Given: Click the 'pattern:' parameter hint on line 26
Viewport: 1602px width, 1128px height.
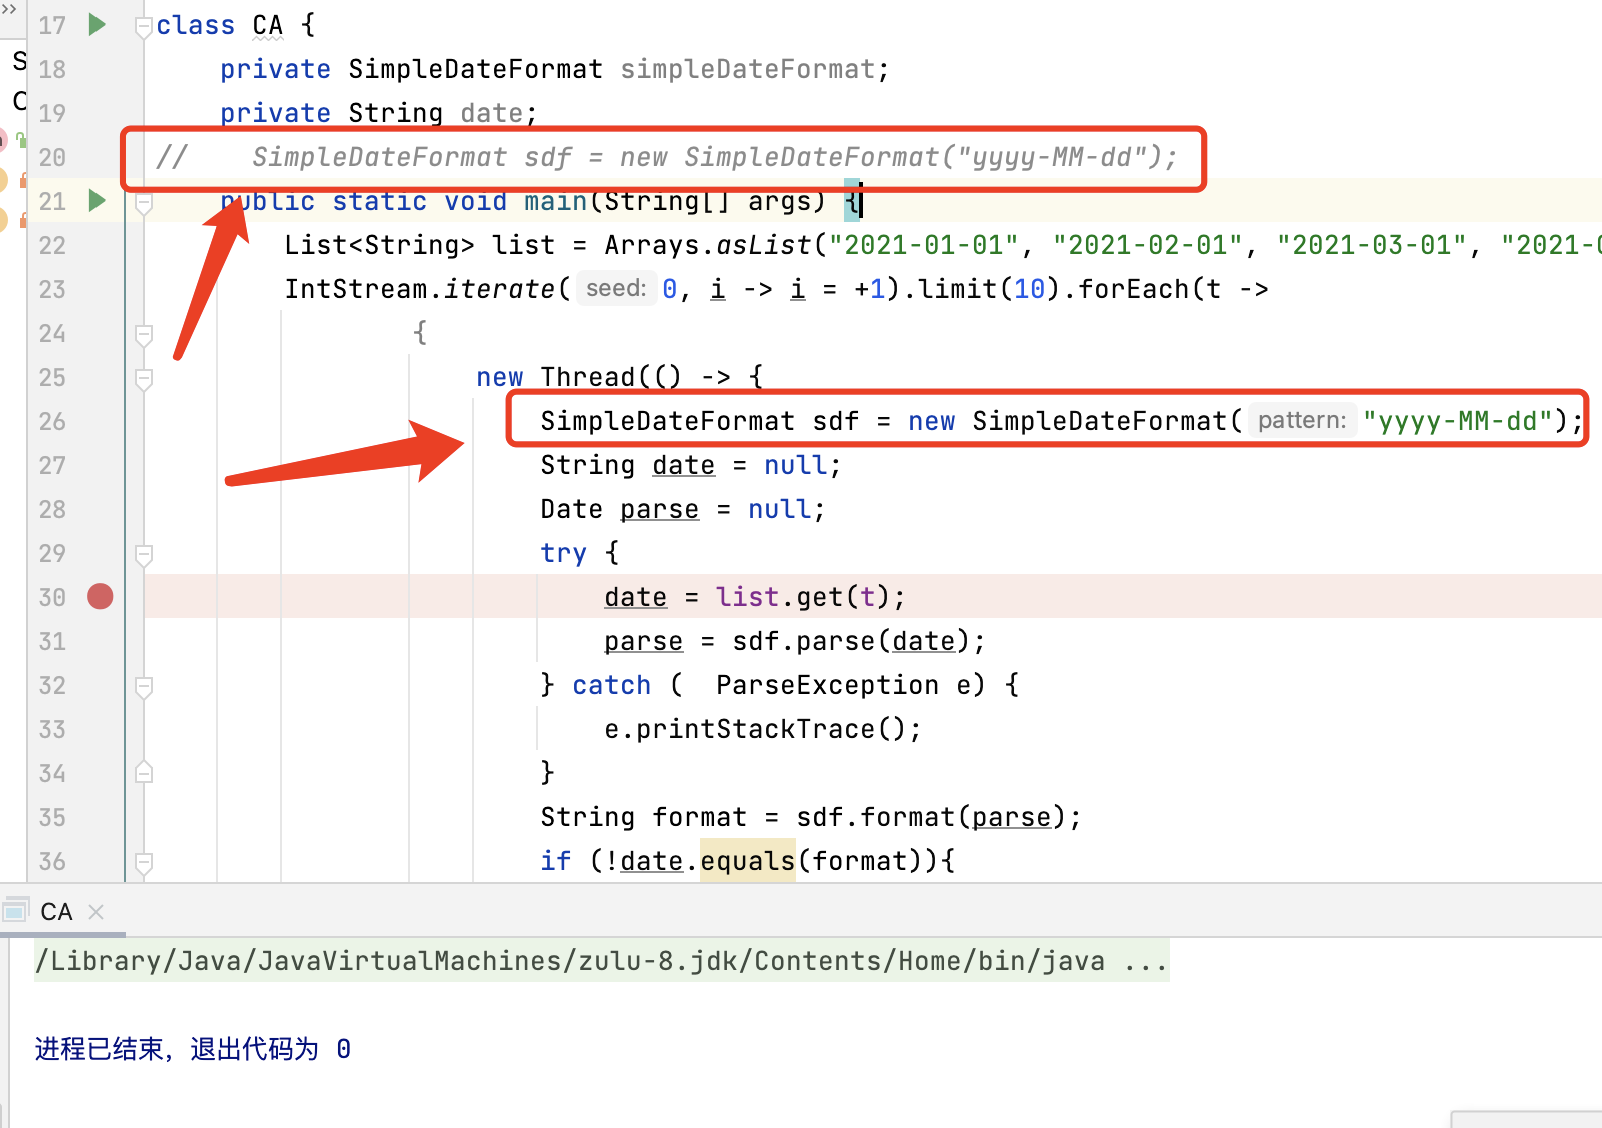Looking at the screenshot, I should [x=1301, y=421].
